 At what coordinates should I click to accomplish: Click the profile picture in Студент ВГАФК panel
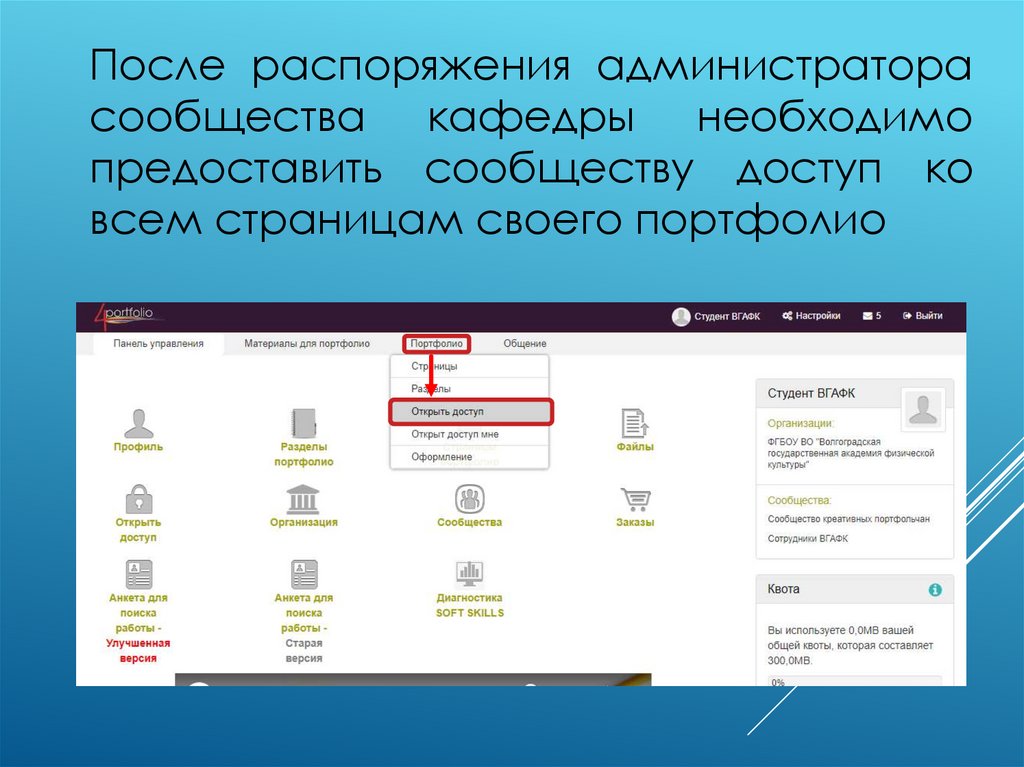click(923, 410)
